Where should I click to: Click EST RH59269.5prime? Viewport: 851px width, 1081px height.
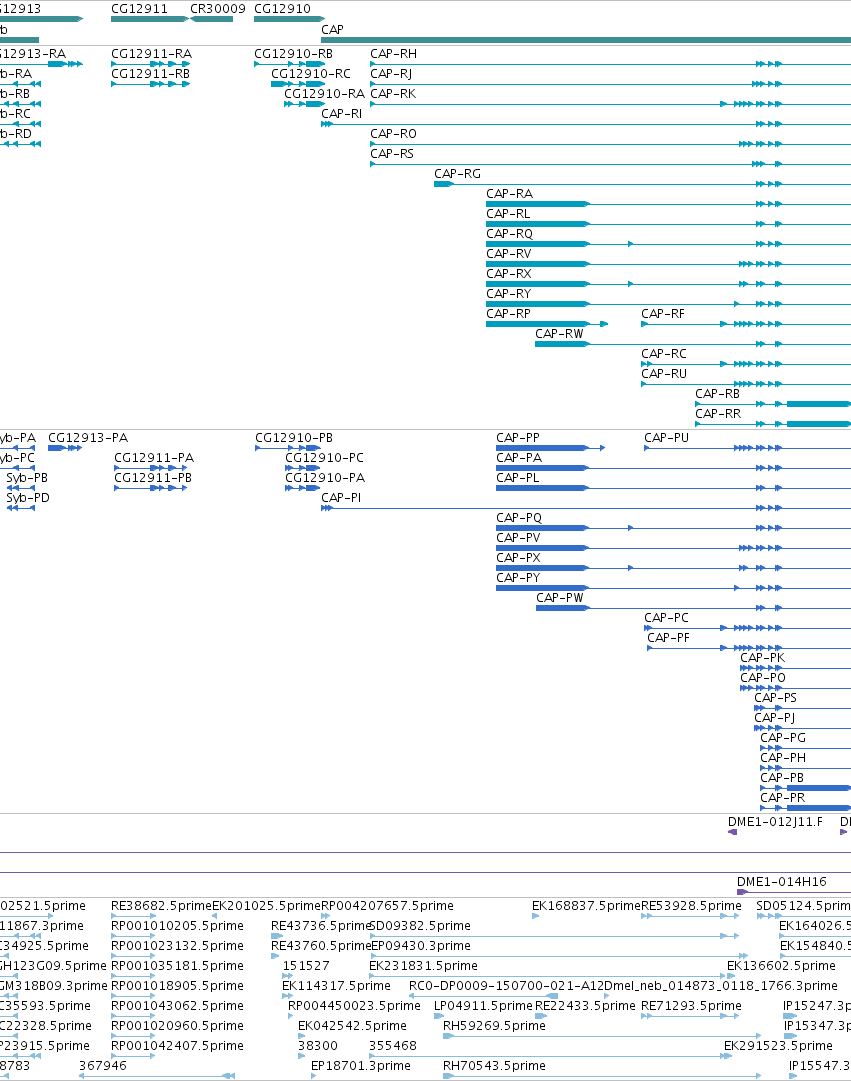coord(494,1026)
